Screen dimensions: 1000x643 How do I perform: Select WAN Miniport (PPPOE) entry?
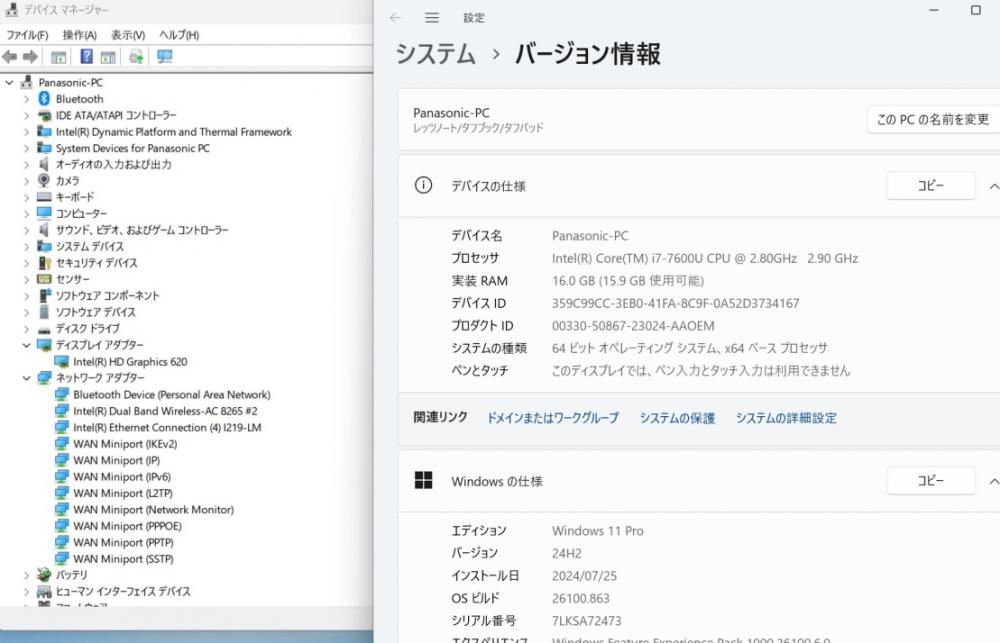(128, 526)
